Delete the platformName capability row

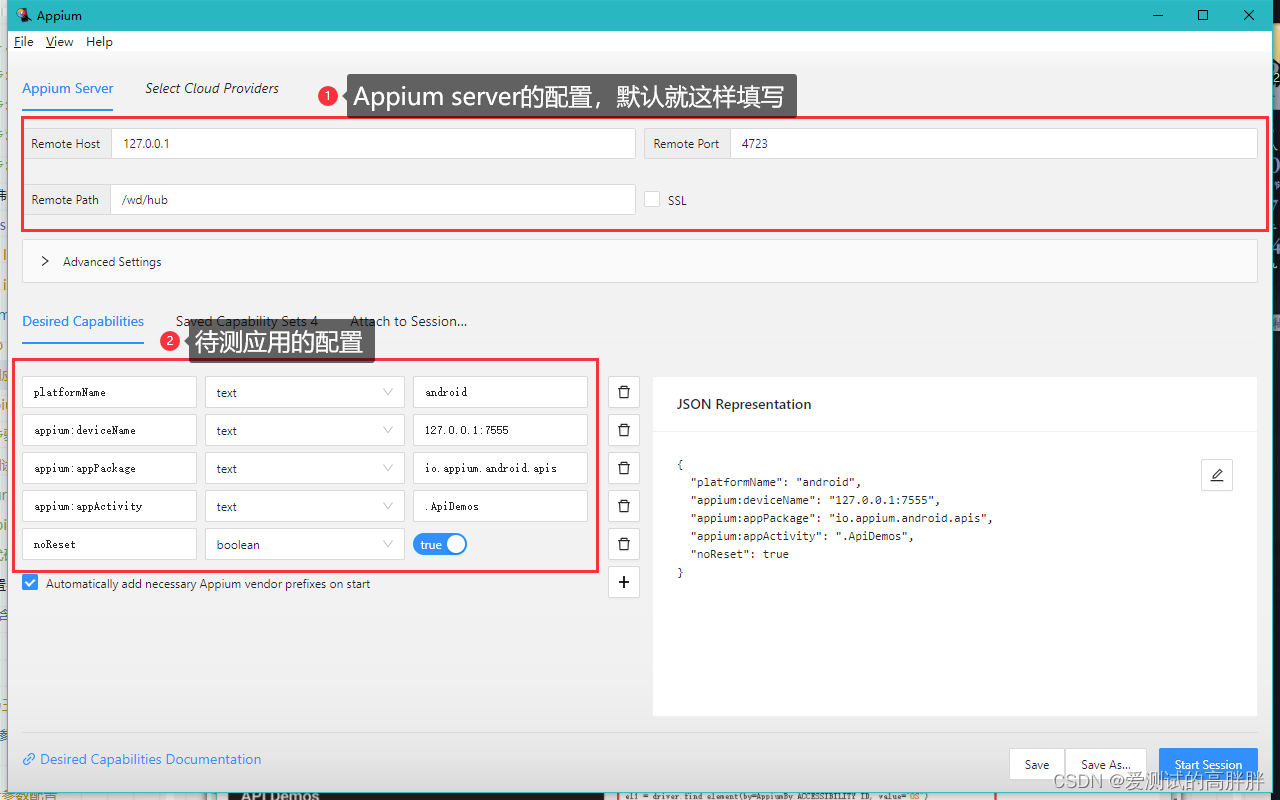point(624,392)
